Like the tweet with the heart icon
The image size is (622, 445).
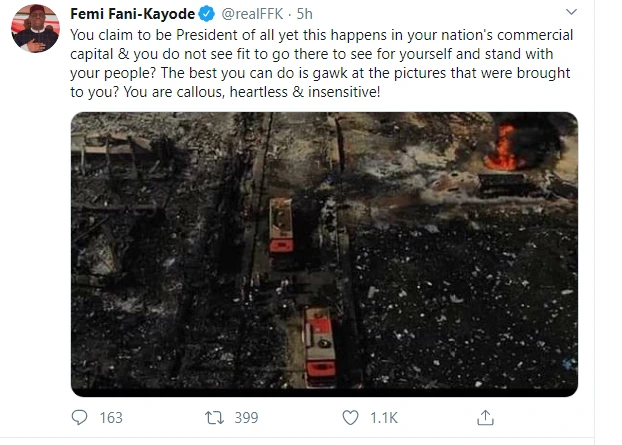[x=350, y=418]
